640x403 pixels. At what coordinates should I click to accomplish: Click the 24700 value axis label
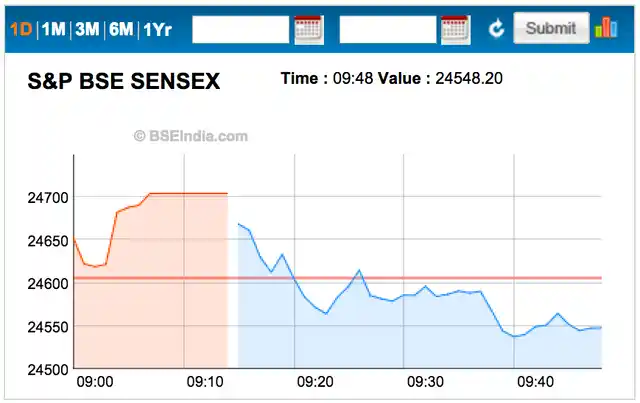(48, 198)
